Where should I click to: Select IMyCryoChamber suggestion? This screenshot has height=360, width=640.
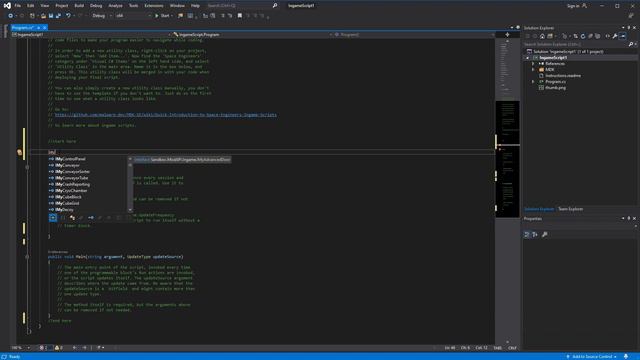(x=71, y=191)
